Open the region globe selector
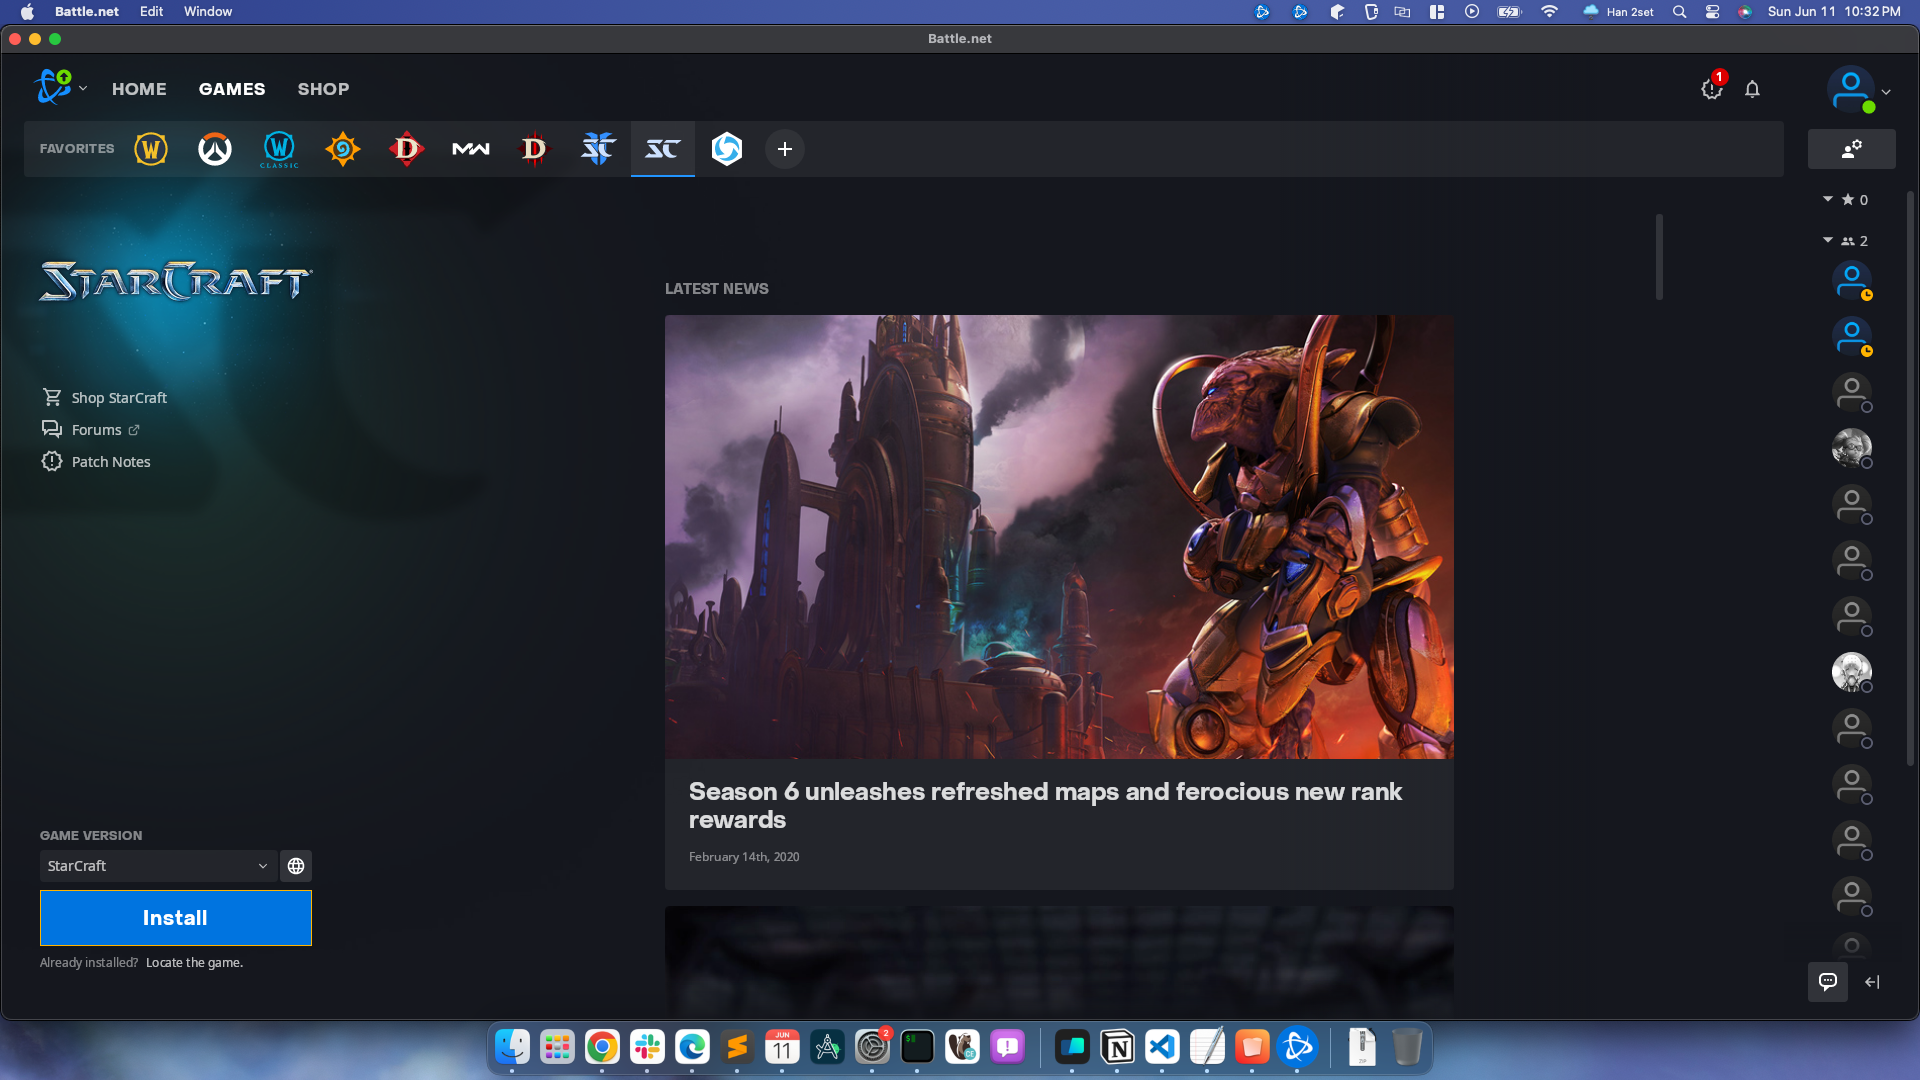This screenshot has width=1920, height=1080. pos(296,866)
